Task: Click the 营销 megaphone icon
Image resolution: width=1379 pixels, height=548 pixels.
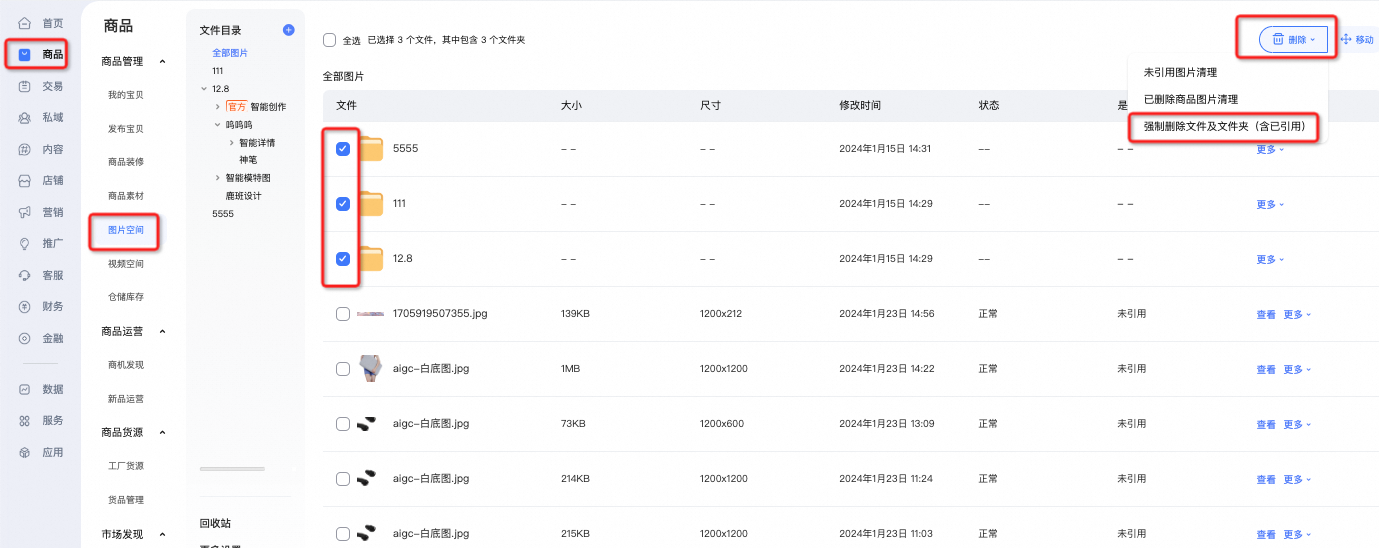Action: coord(25,212)
